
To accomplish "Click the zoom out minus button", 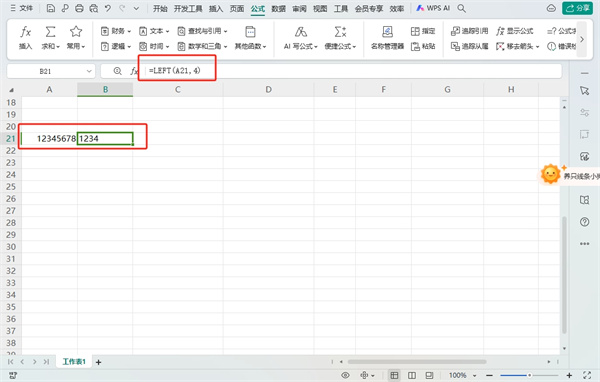I will click(x=489, y=375).
